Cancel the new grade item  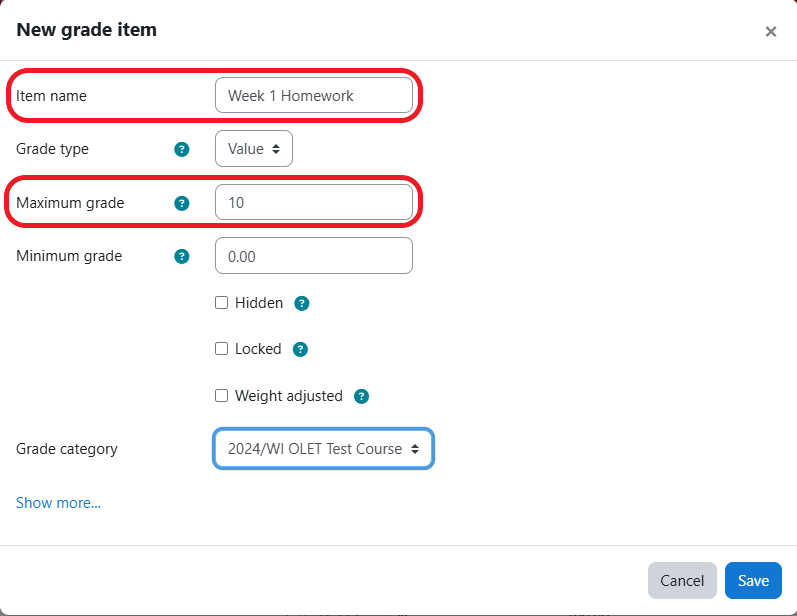tap(682, 581)
